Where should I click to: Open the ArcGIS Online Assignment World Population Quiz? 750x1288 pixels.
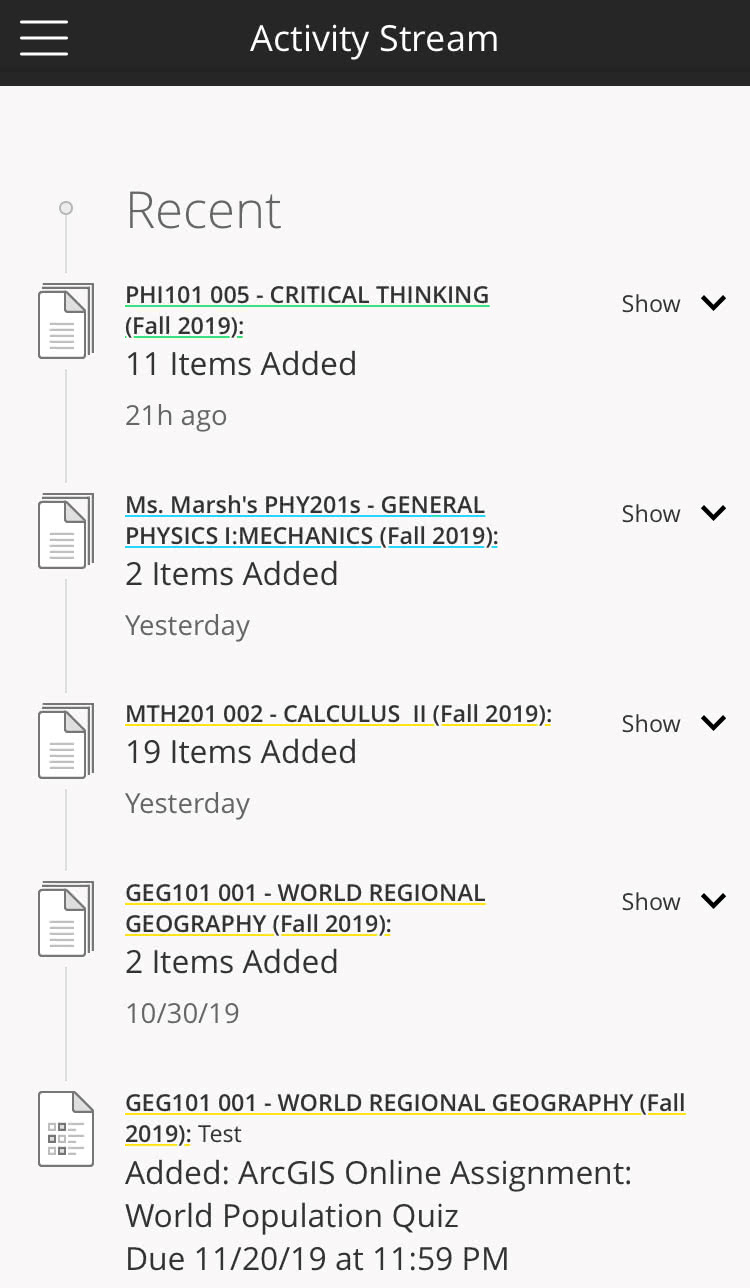pyautogui.click(x=378, y=1194)
